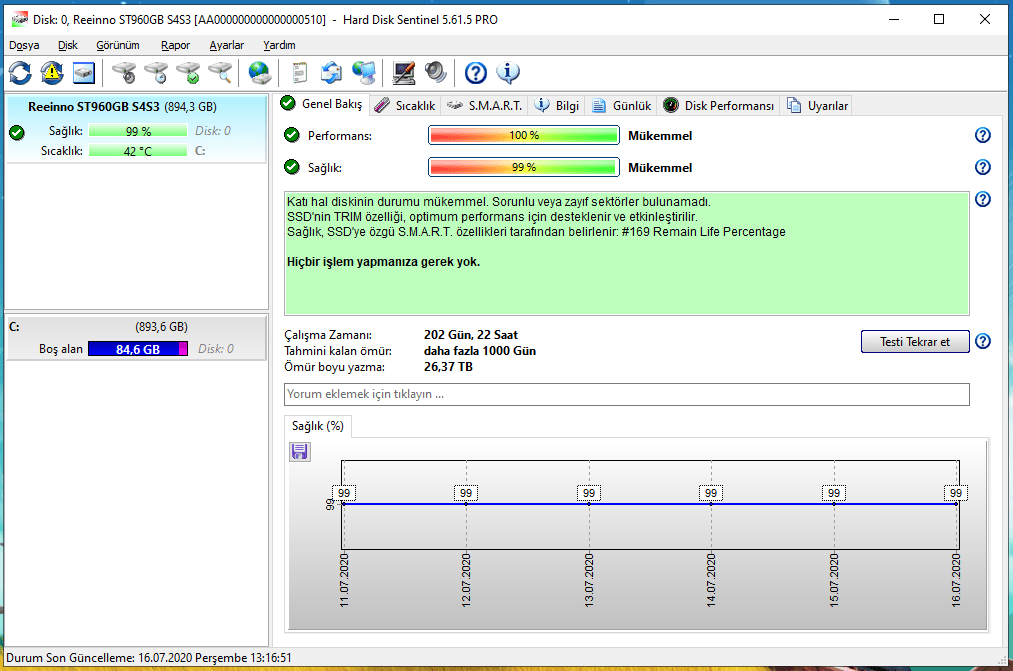Click the help icon next to Testi Tekrar et
Screen dimensions: 1013x671
click(983, 341)
